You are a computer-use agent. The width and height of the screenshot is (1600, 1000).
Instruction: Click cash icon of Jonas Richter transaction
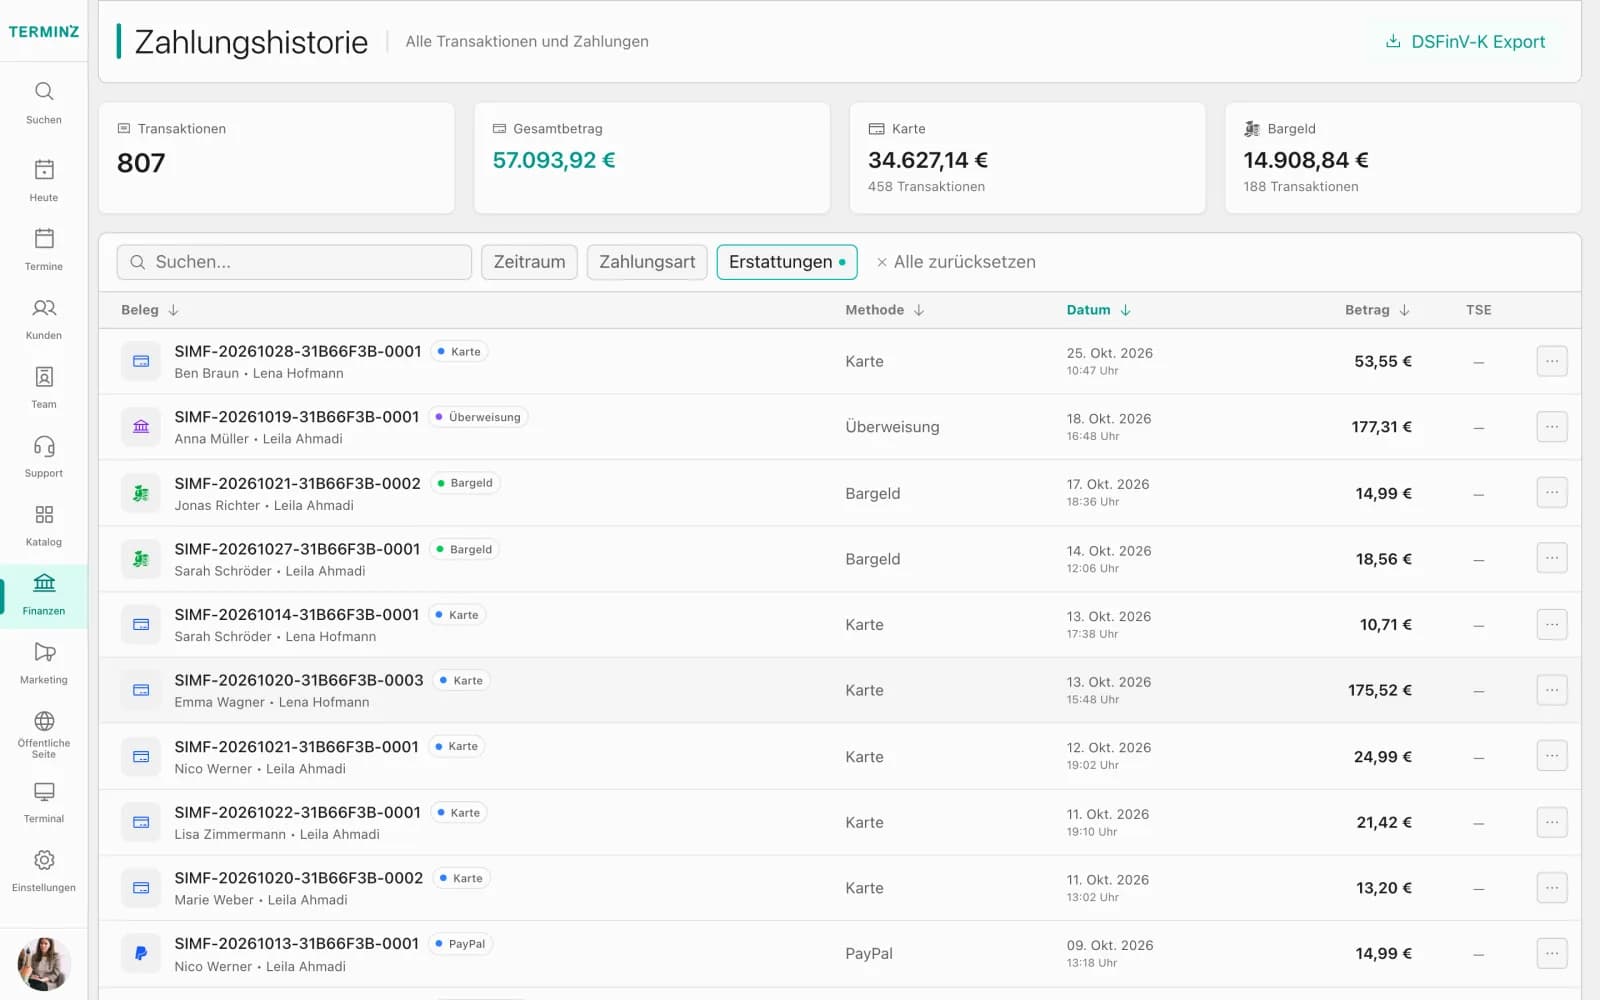141,493
